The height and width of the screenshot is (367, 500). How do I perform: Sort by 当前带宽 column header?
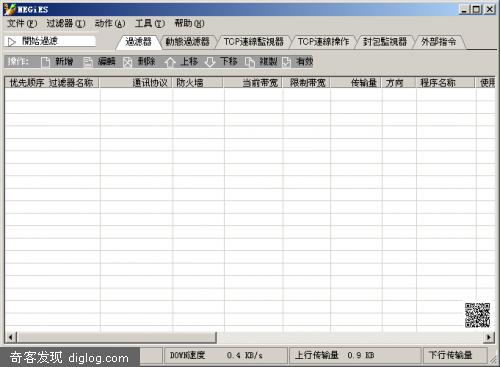(253, 82)
